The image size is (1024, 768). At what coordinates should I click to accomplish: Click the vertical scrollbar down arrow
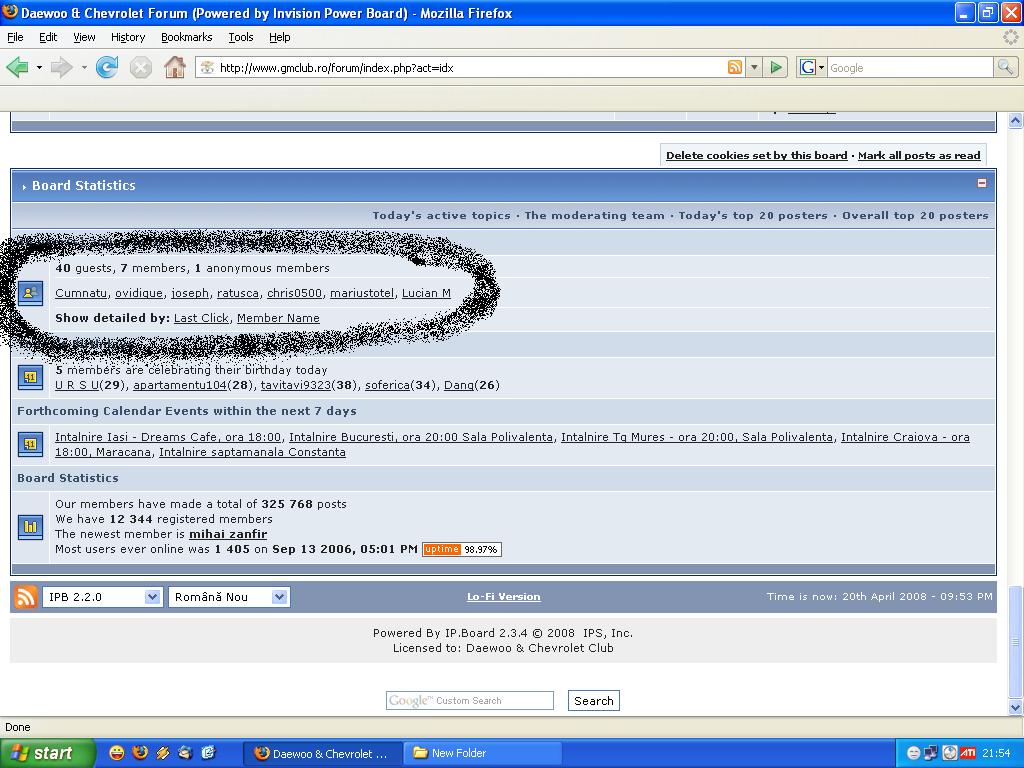tap(1016, 707)
